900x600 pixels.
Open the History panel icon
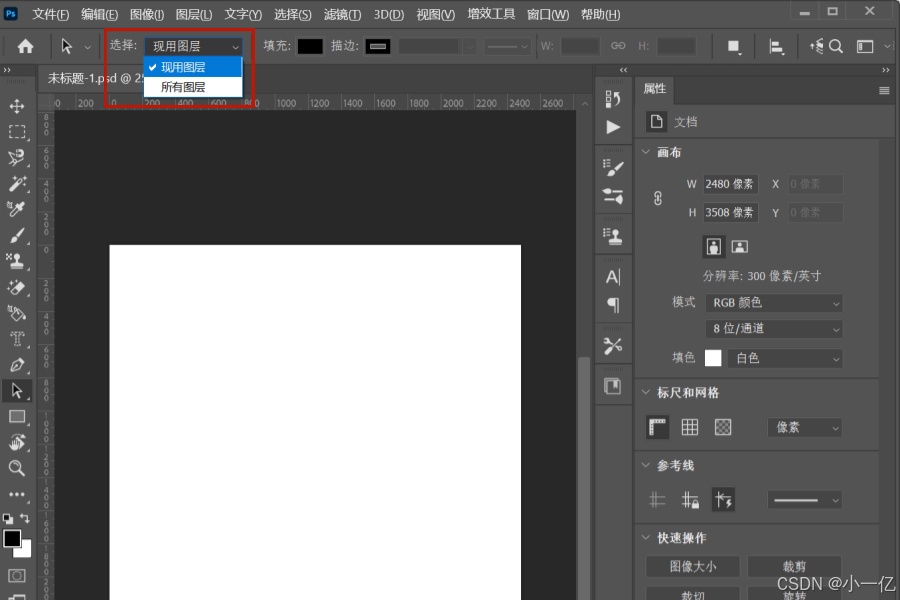[613, 99]
